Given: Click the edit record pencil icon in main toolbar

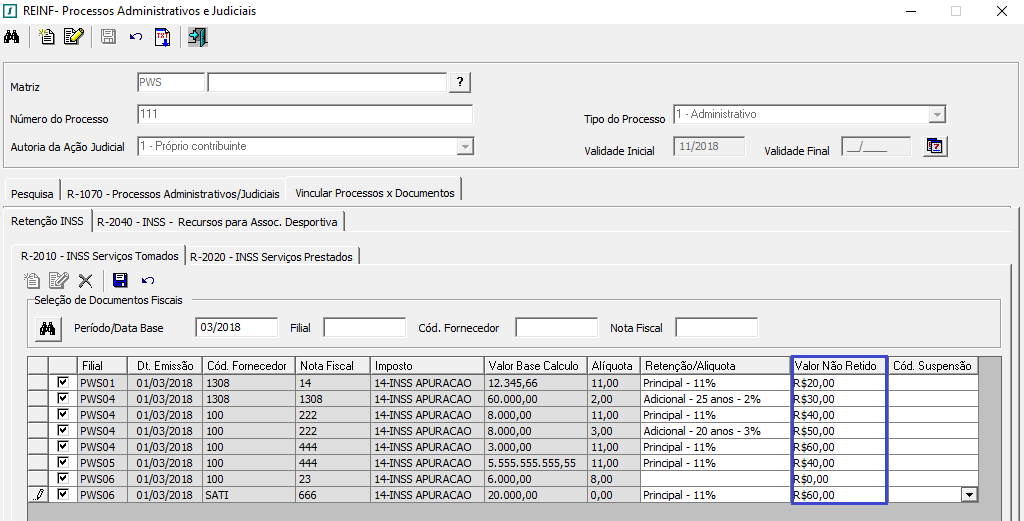Looking at the screenshot, I should pyautogui.click(x=73, y=38).
